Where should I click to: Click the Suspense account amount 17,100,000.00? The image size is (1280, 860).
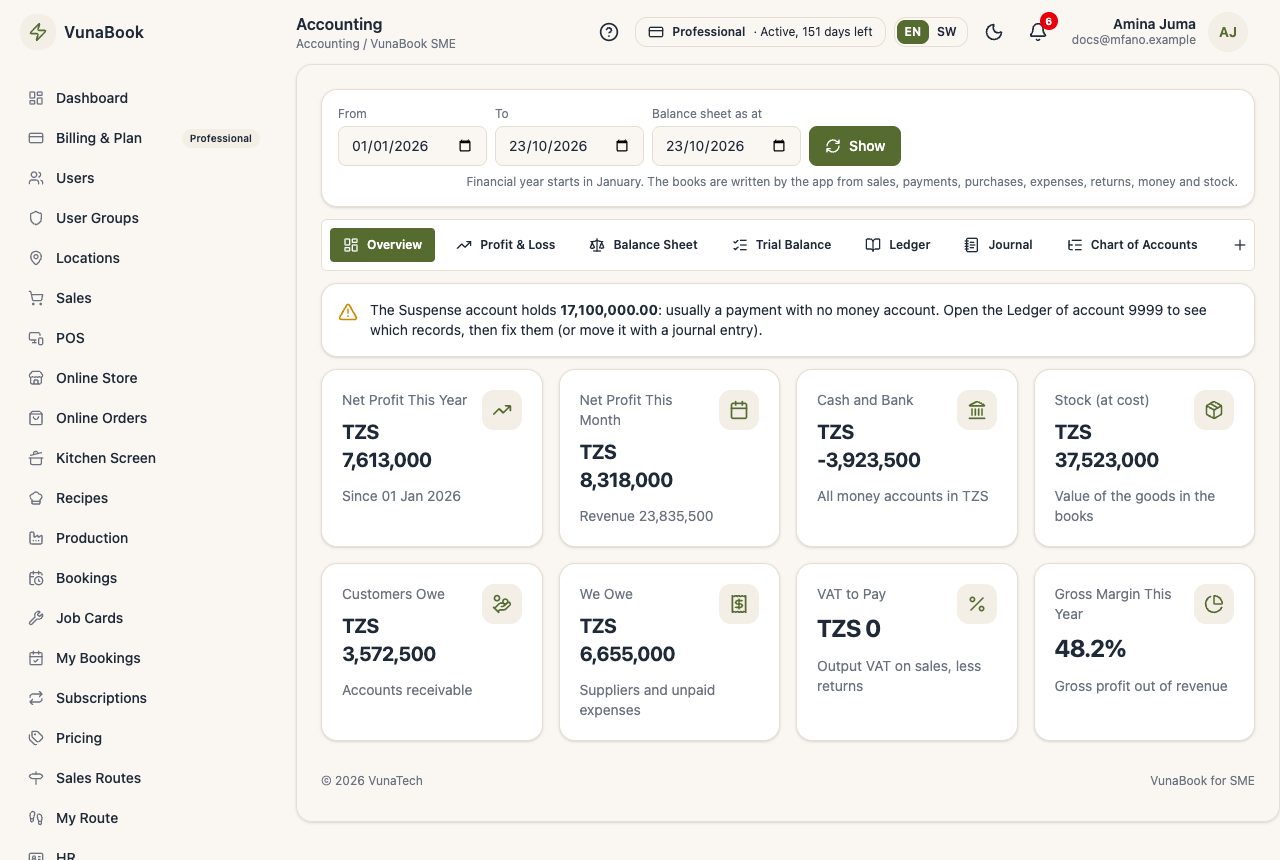tap(609, 310)
